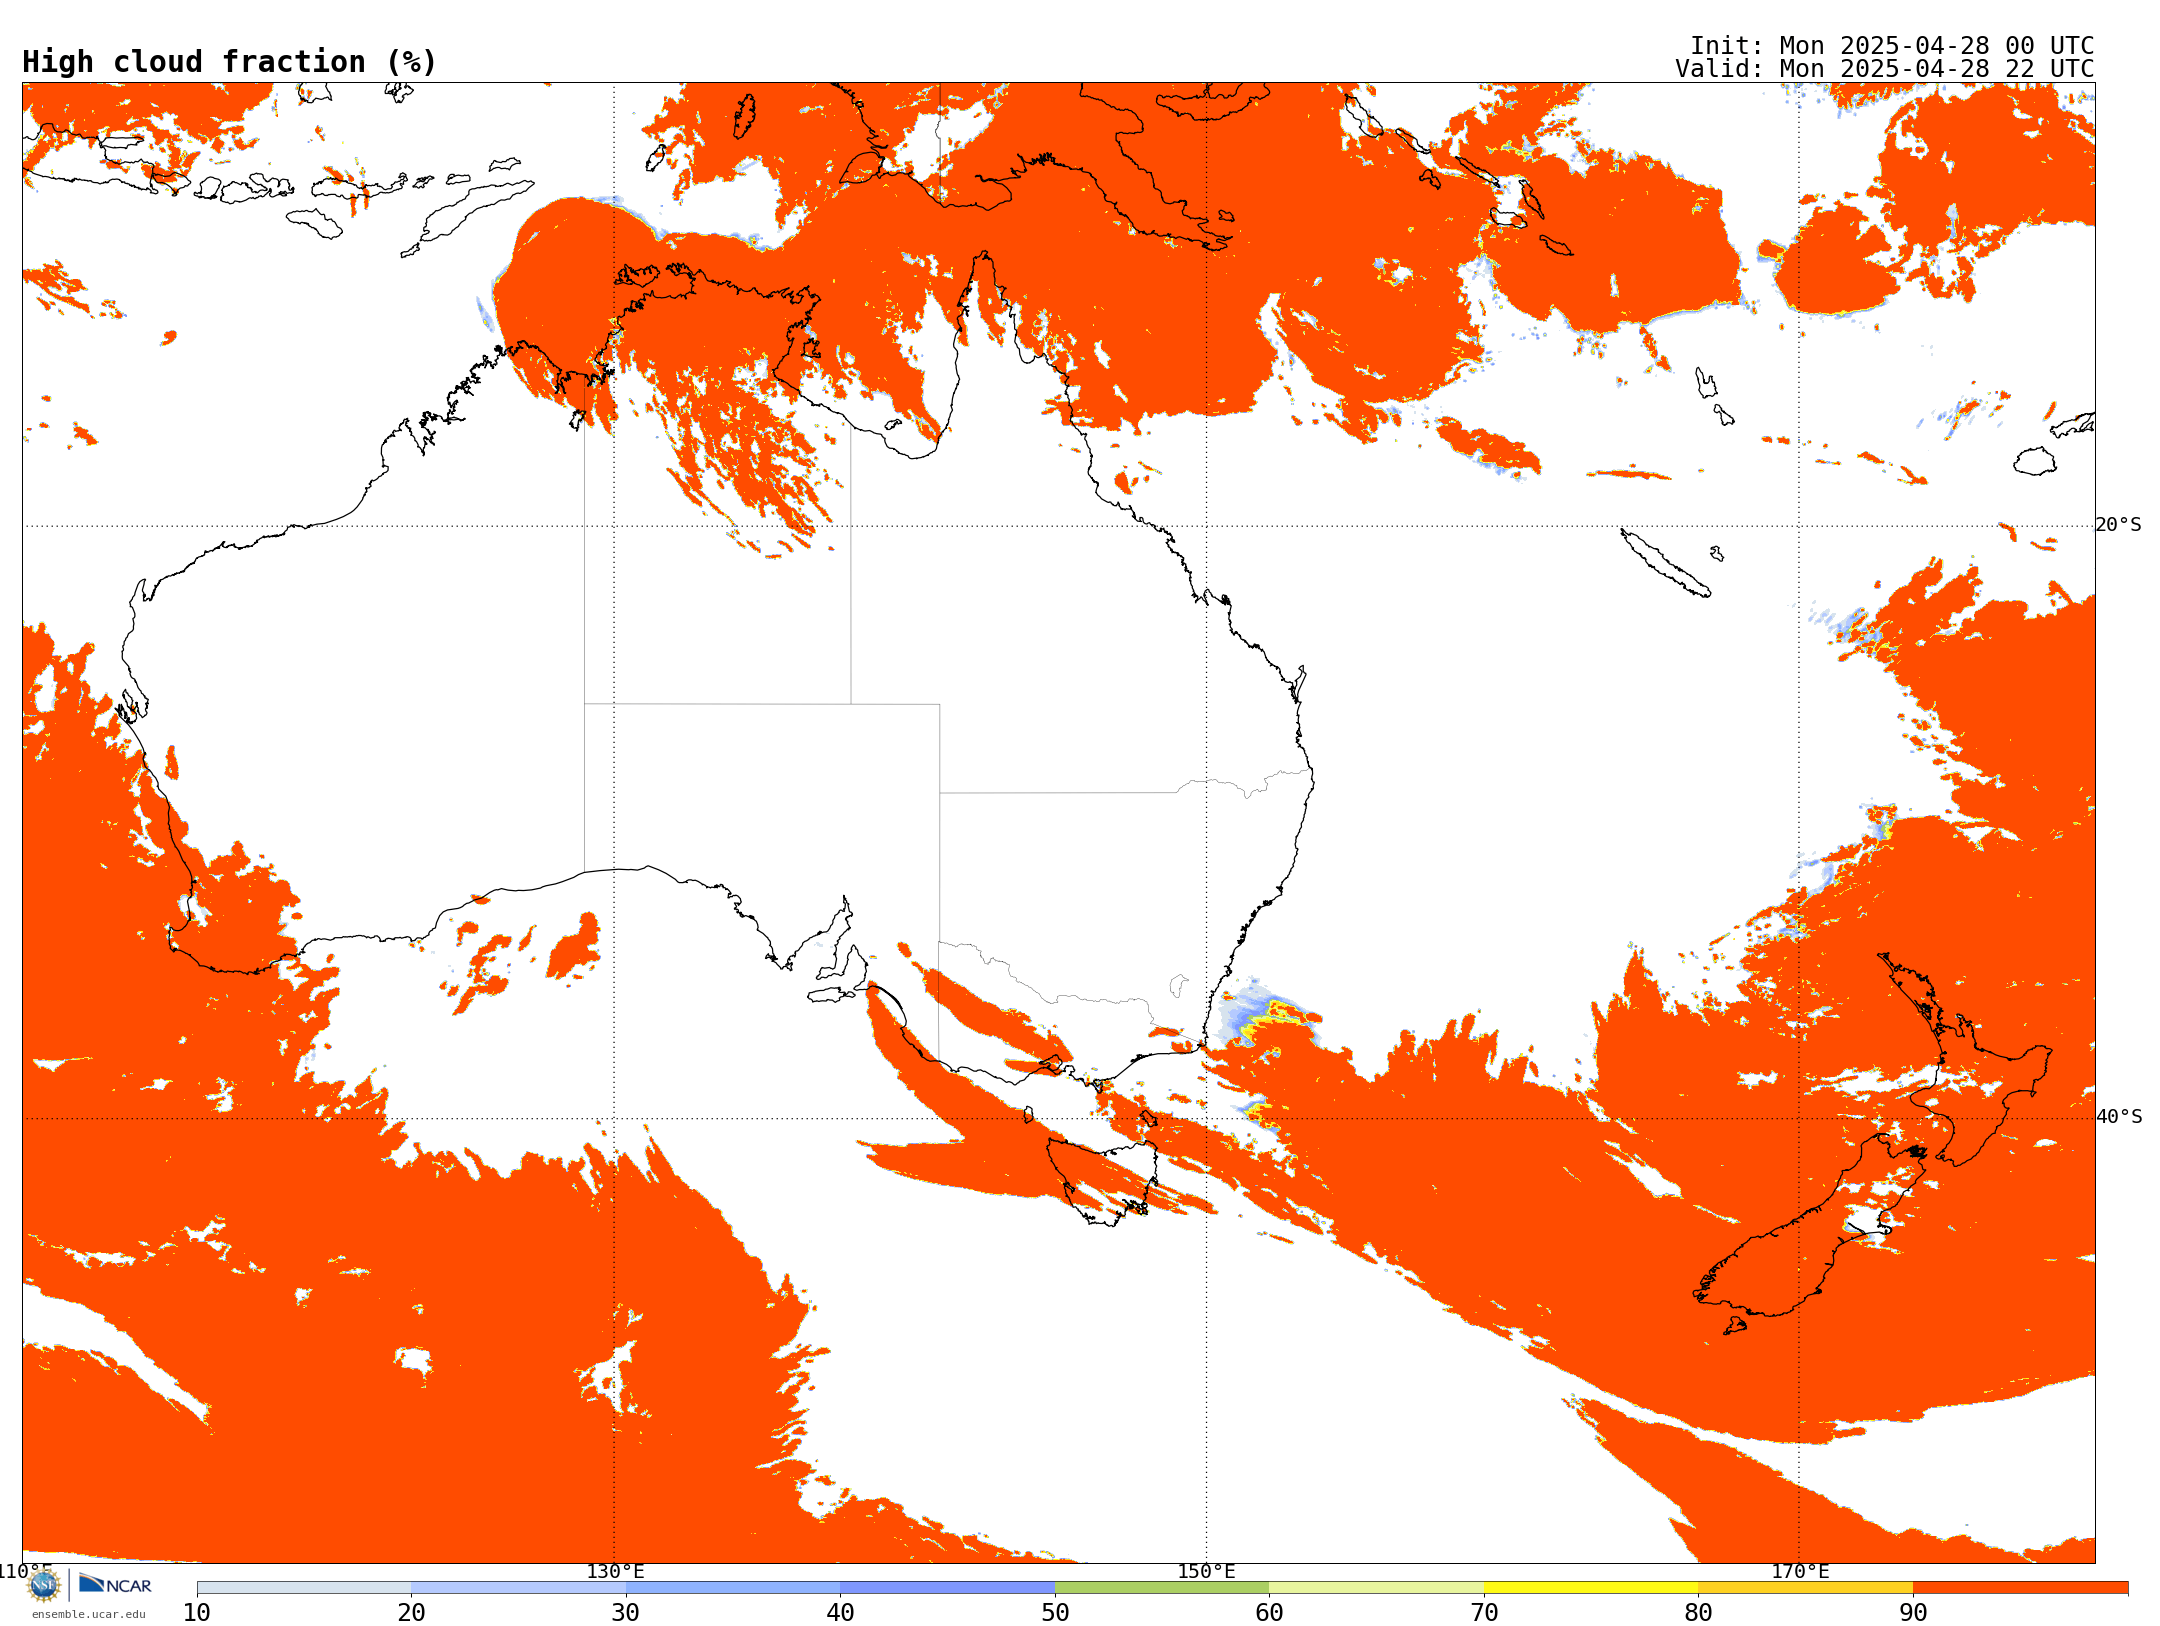Click the 40°S latitude label
This screenshot has height=1626, width=2160.
coord(2119,1117)
